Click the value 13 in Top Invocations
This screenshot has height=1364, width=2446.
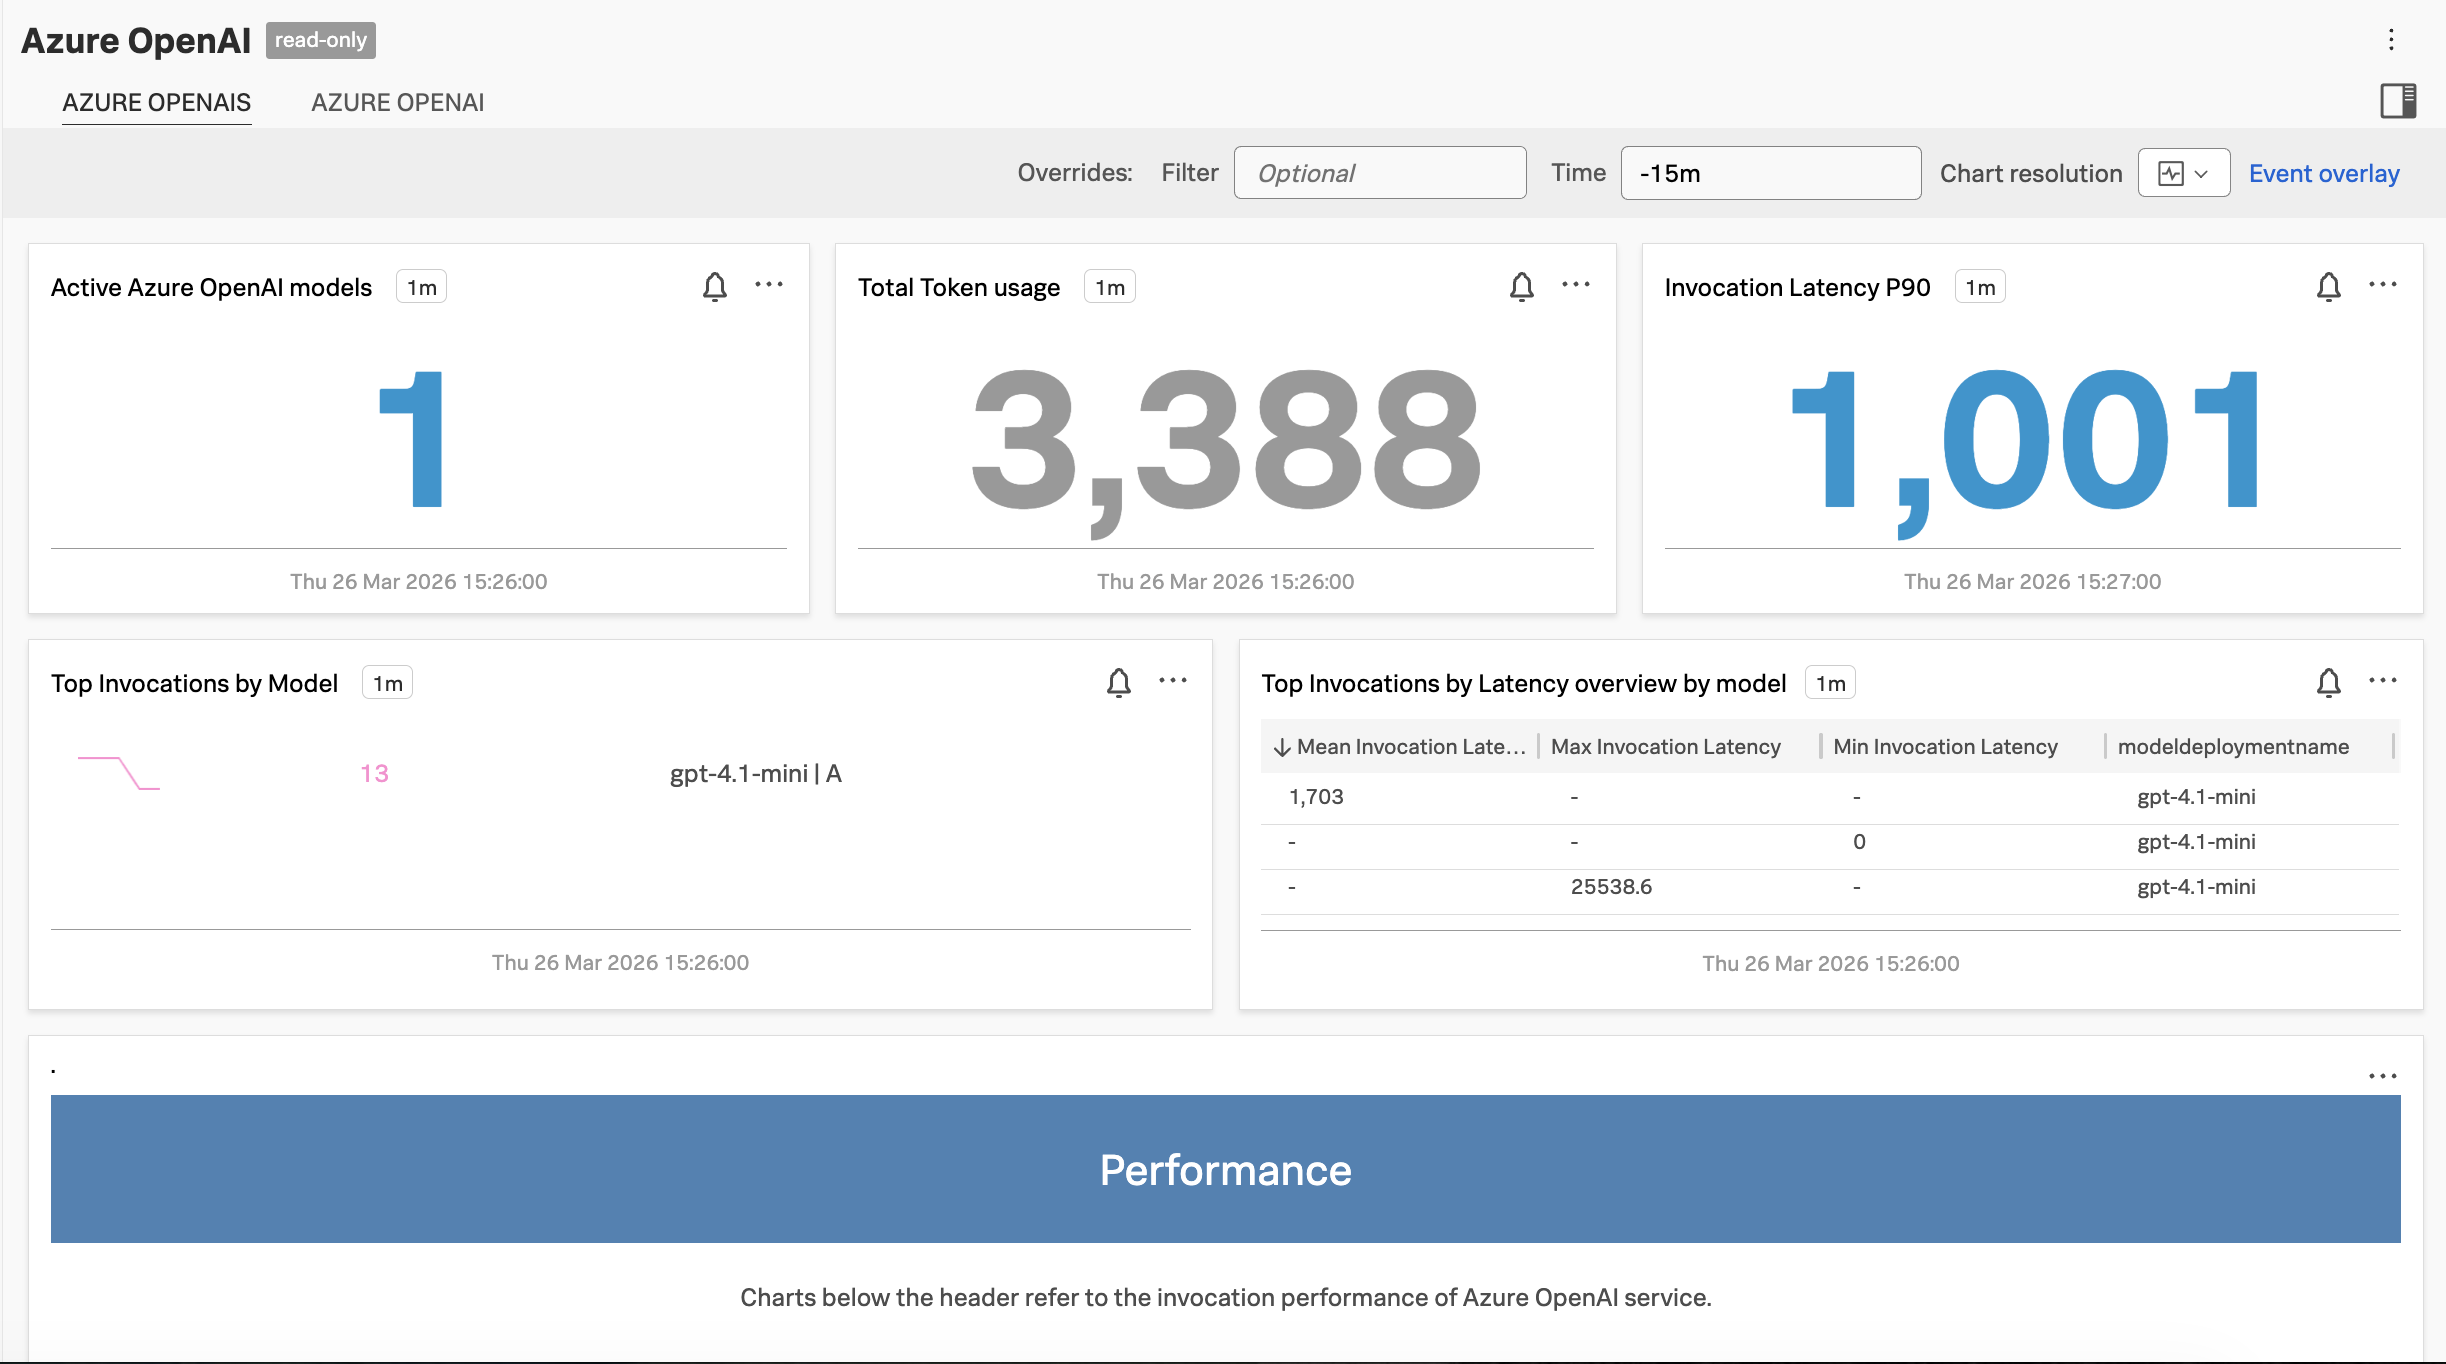pyautogui.click(x=374, y=773)
